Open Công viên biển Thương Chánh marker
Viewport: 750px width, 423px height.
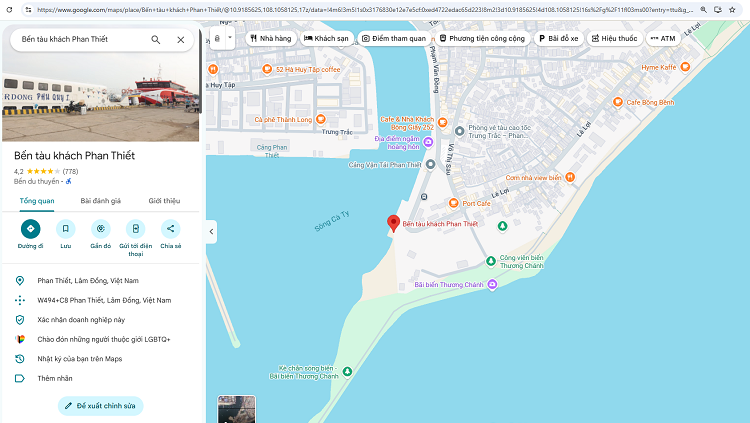click(x=491, y=261)
